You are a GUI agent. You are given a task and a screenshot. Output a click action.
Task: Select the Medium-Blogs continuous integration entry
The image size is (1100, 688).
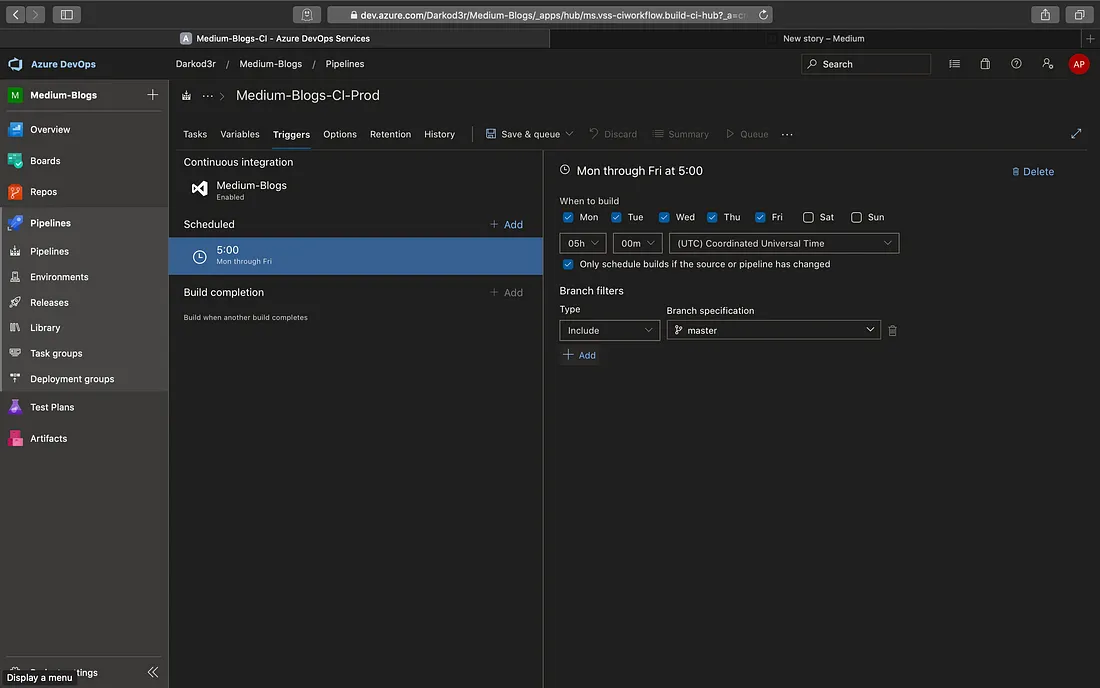(356, 189)
